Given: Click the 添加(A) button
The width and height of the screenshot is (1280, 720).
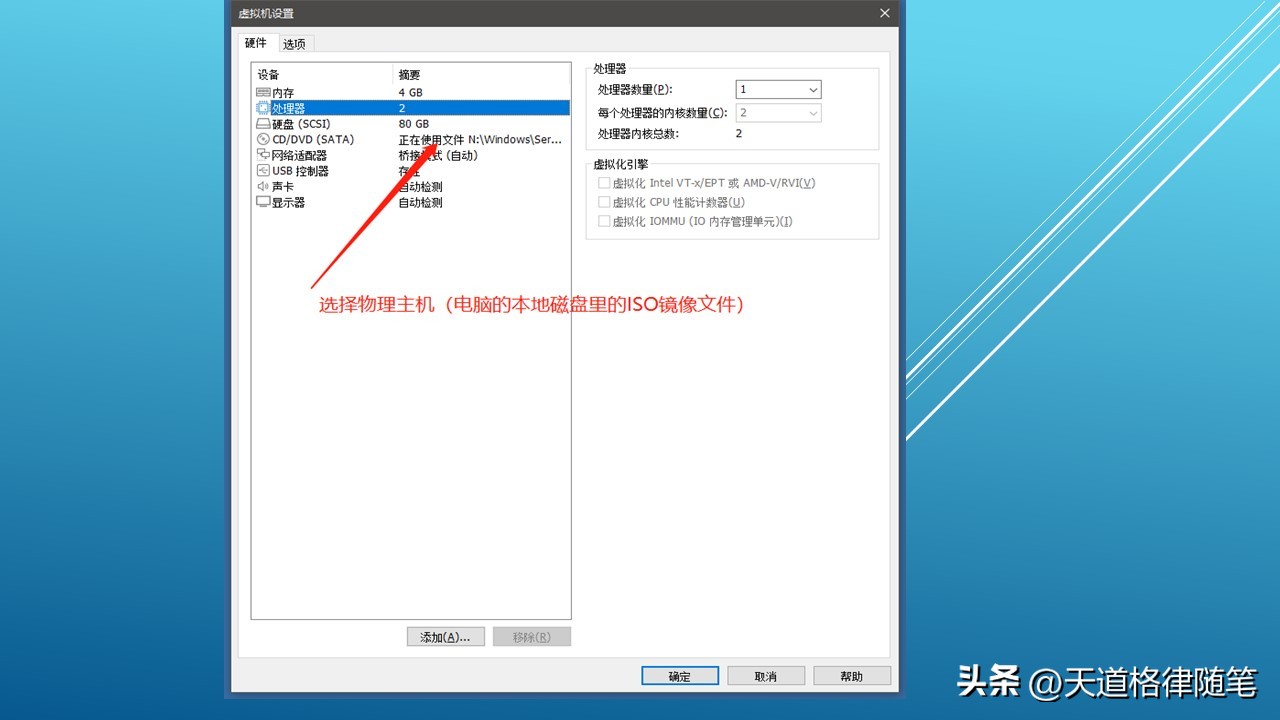Looking at the screenshot, I should (445, 636).
